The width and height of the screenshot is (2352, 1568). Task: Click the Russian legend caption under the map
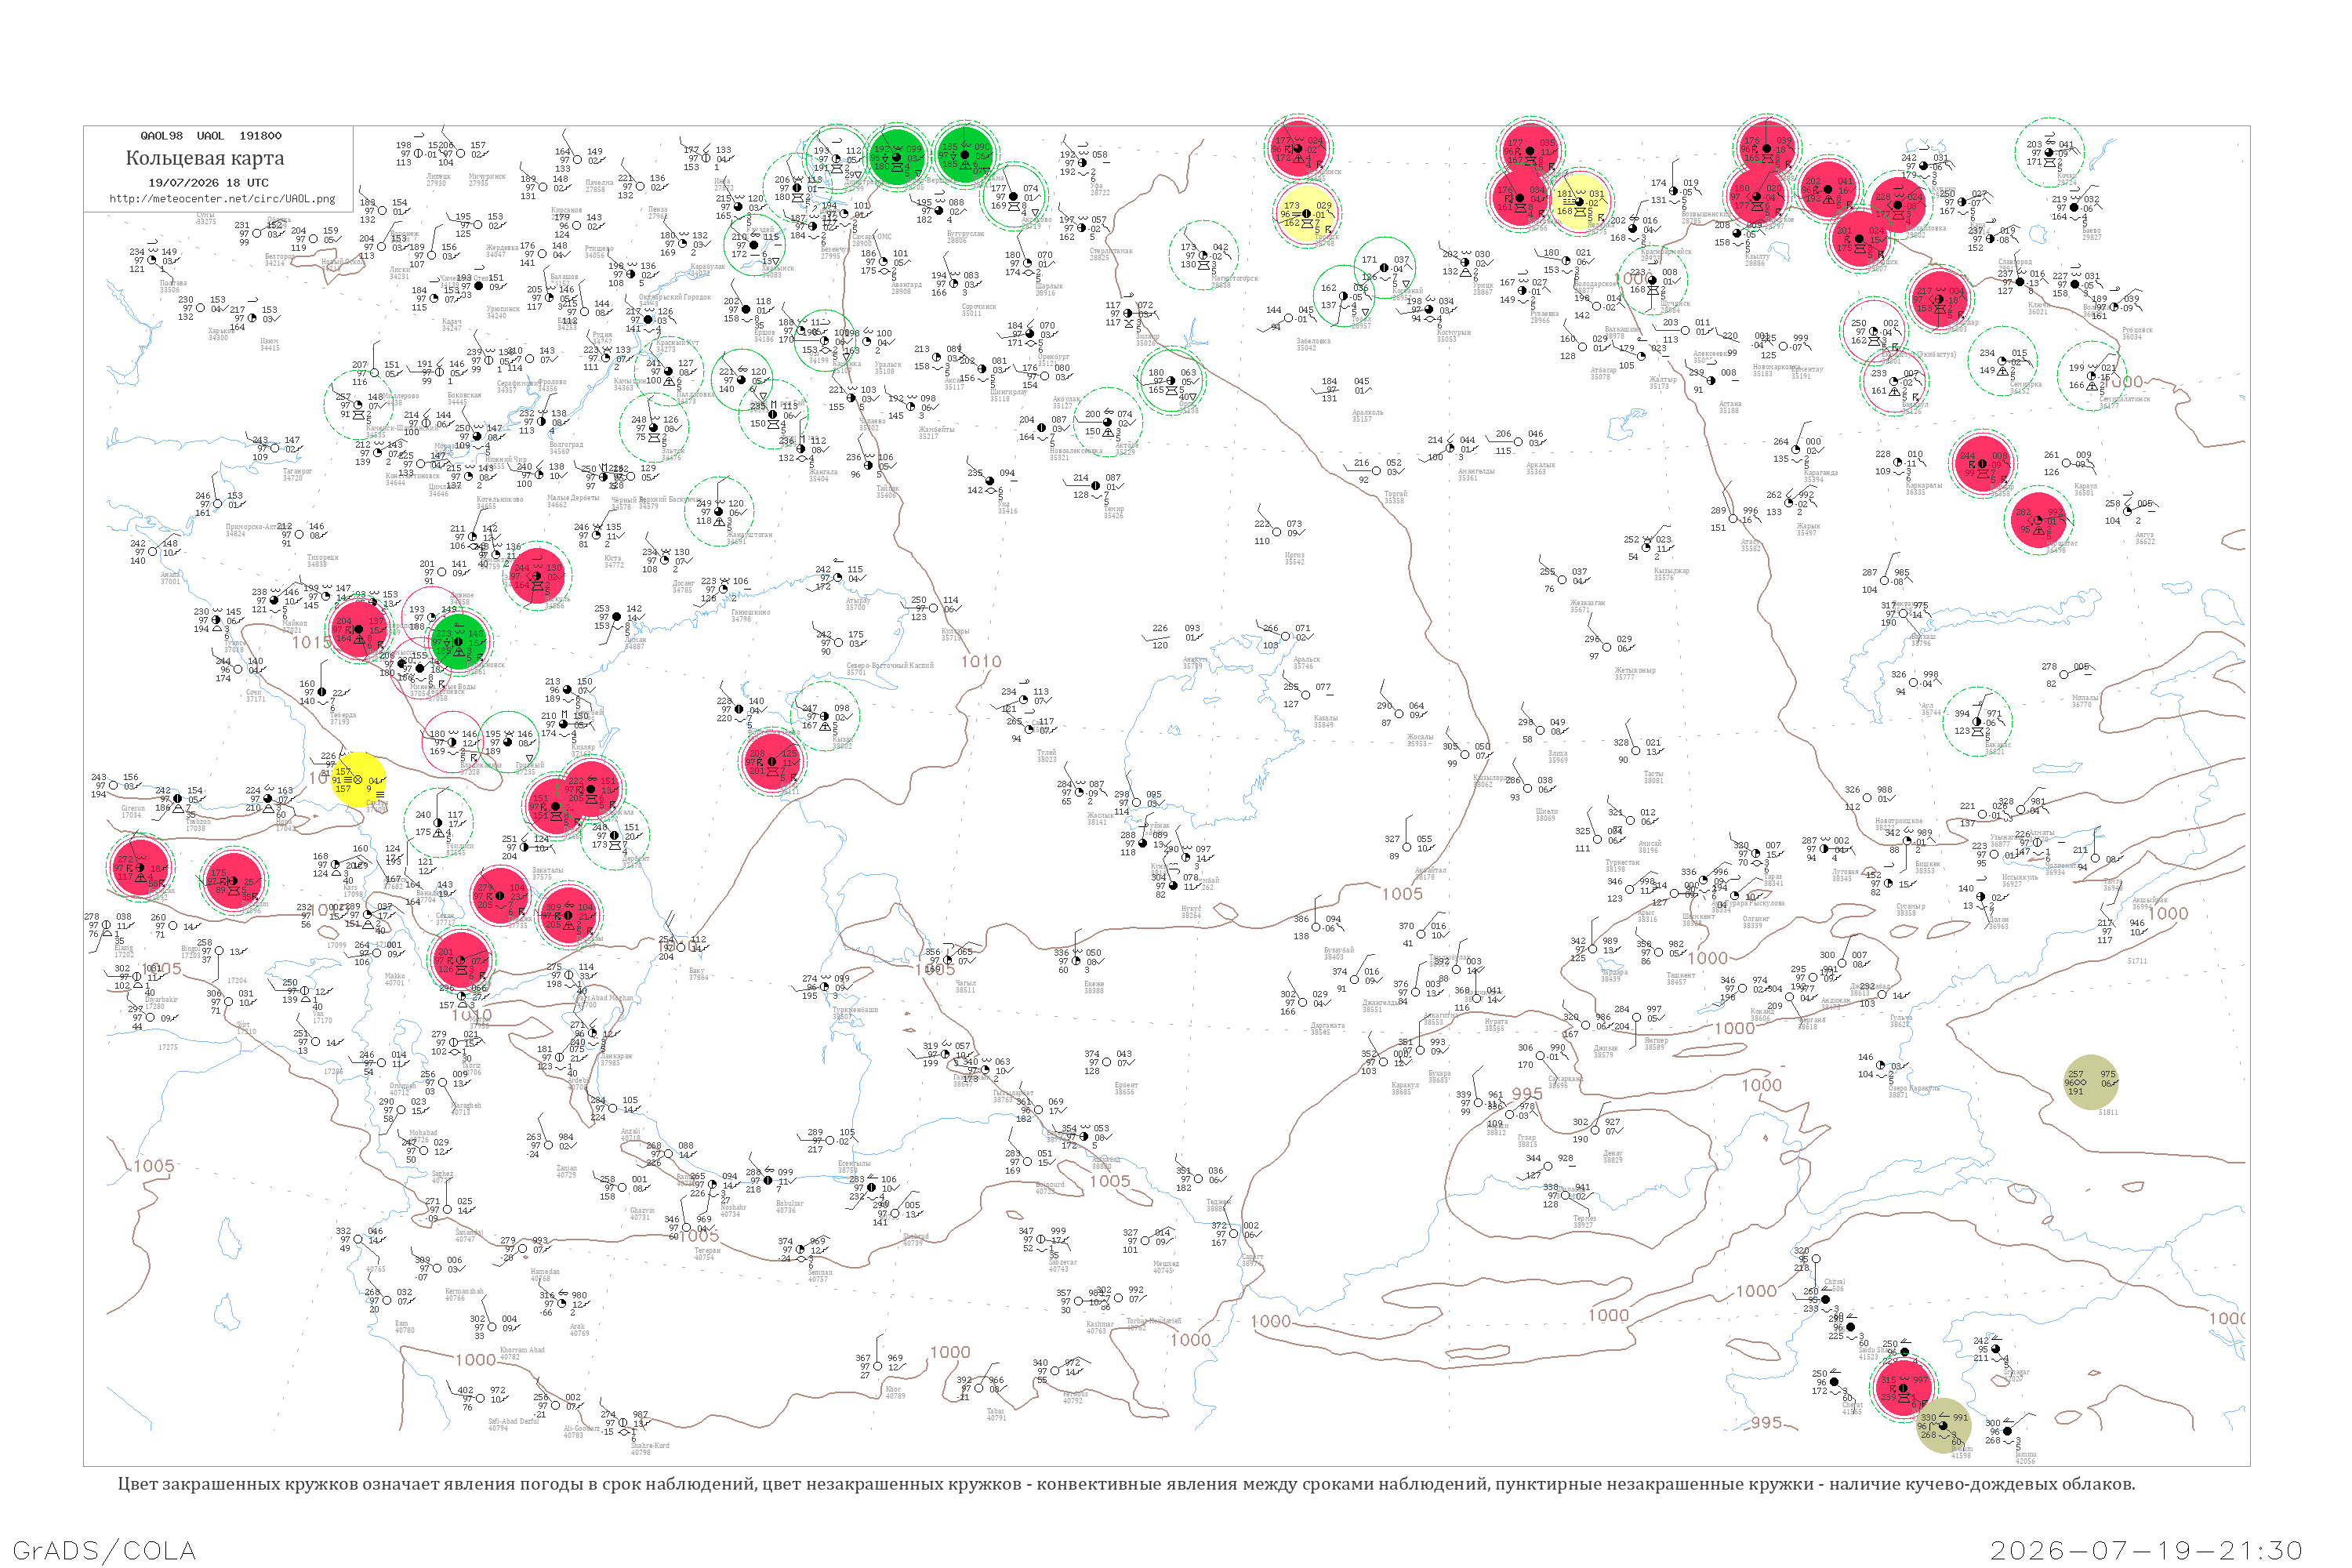pyautogui.click(x=1126, y=1484)
